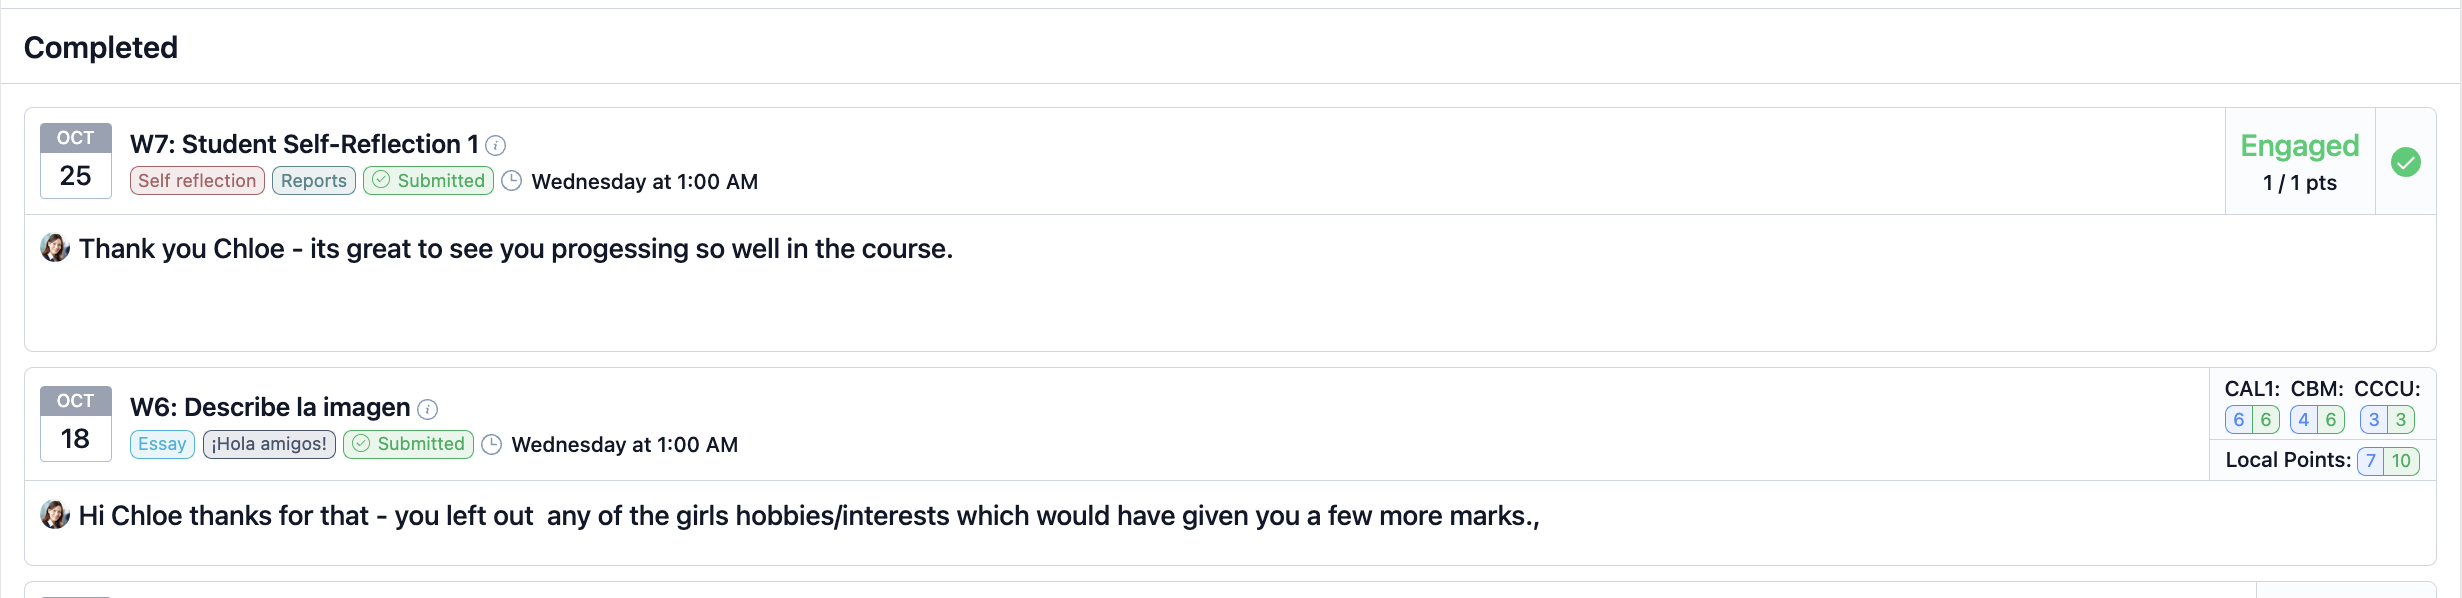Click the 'Engaged' grade label

2299,146
